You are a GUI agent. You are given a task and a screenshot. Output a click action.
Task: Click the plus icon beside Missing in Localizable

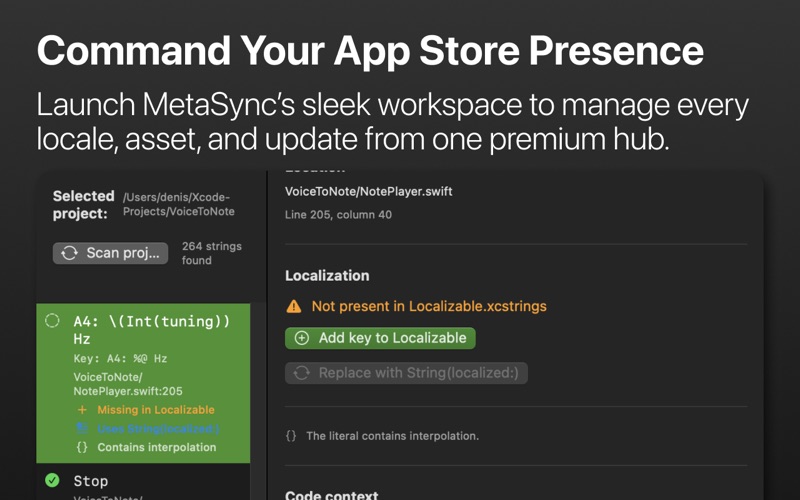82,410
